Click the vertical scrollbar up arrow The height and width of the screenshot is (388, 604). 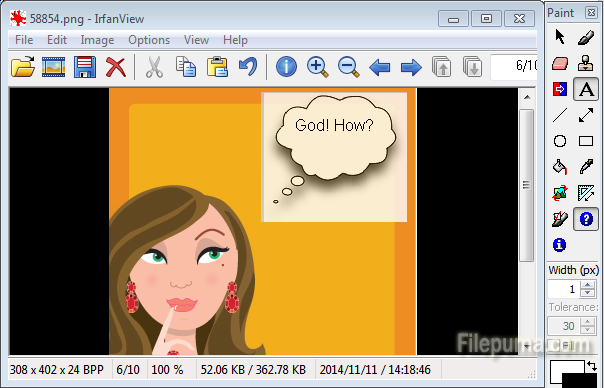click(527, 97)
